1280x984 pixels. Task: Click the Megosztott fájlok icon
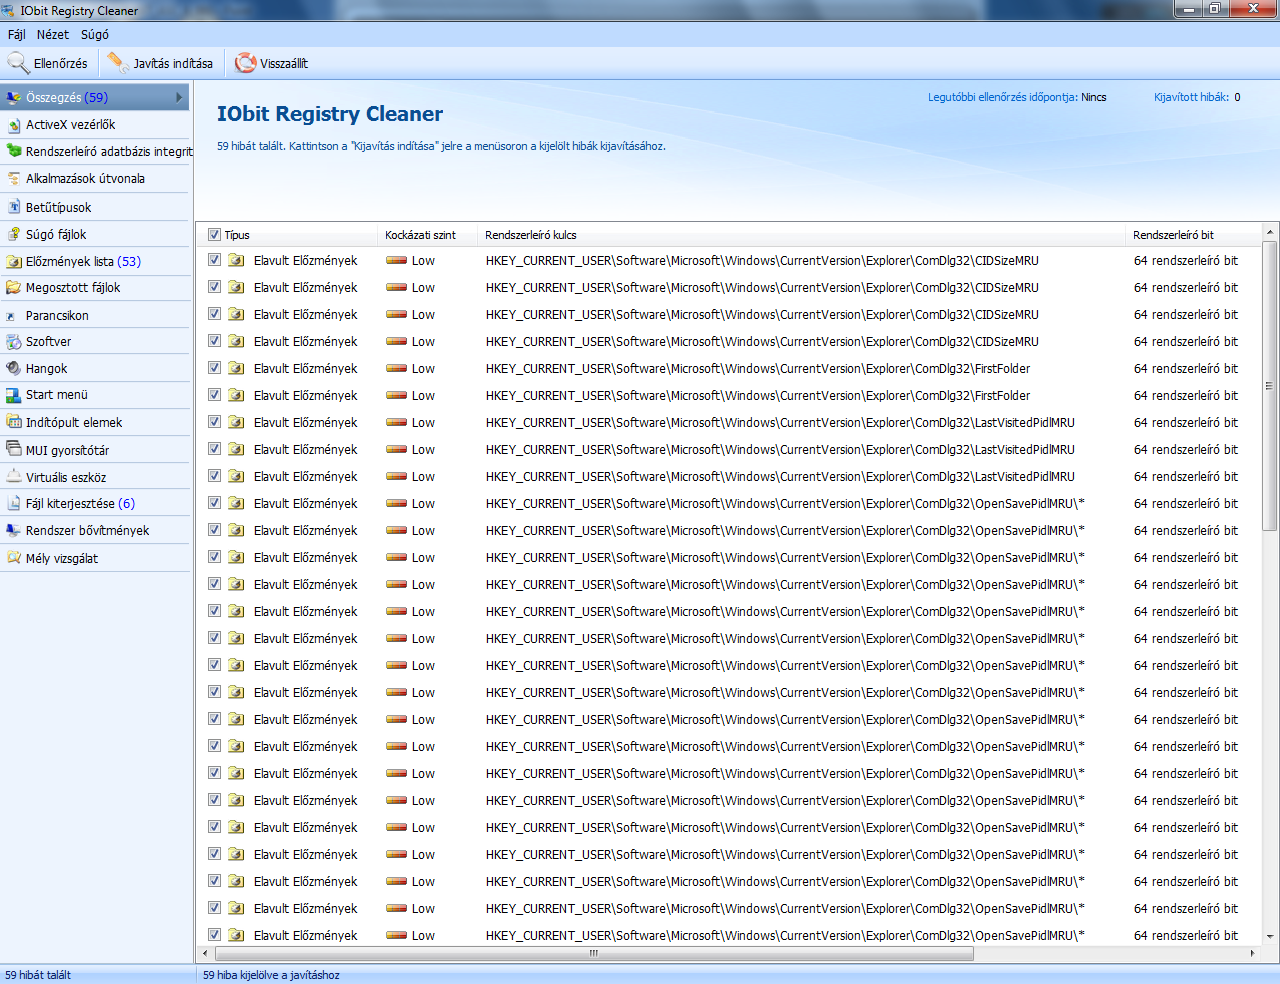14,287
